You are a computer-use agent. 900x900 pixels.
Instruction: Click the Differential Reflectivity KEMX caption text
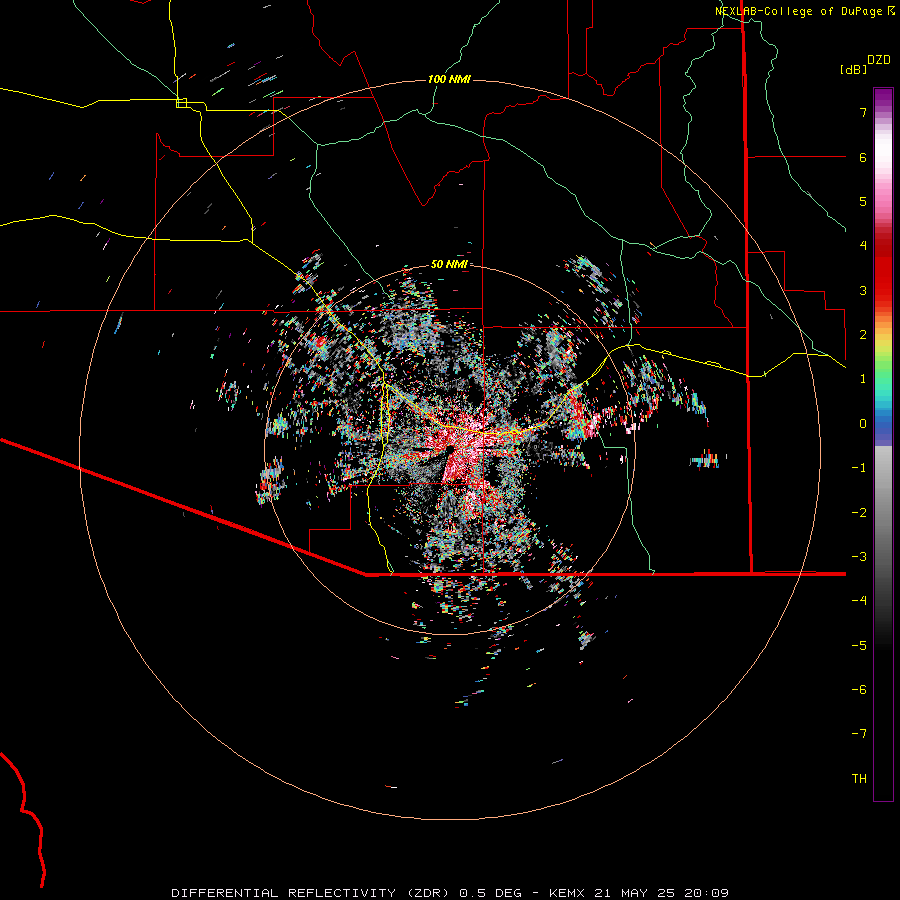(x=450, y=893)
